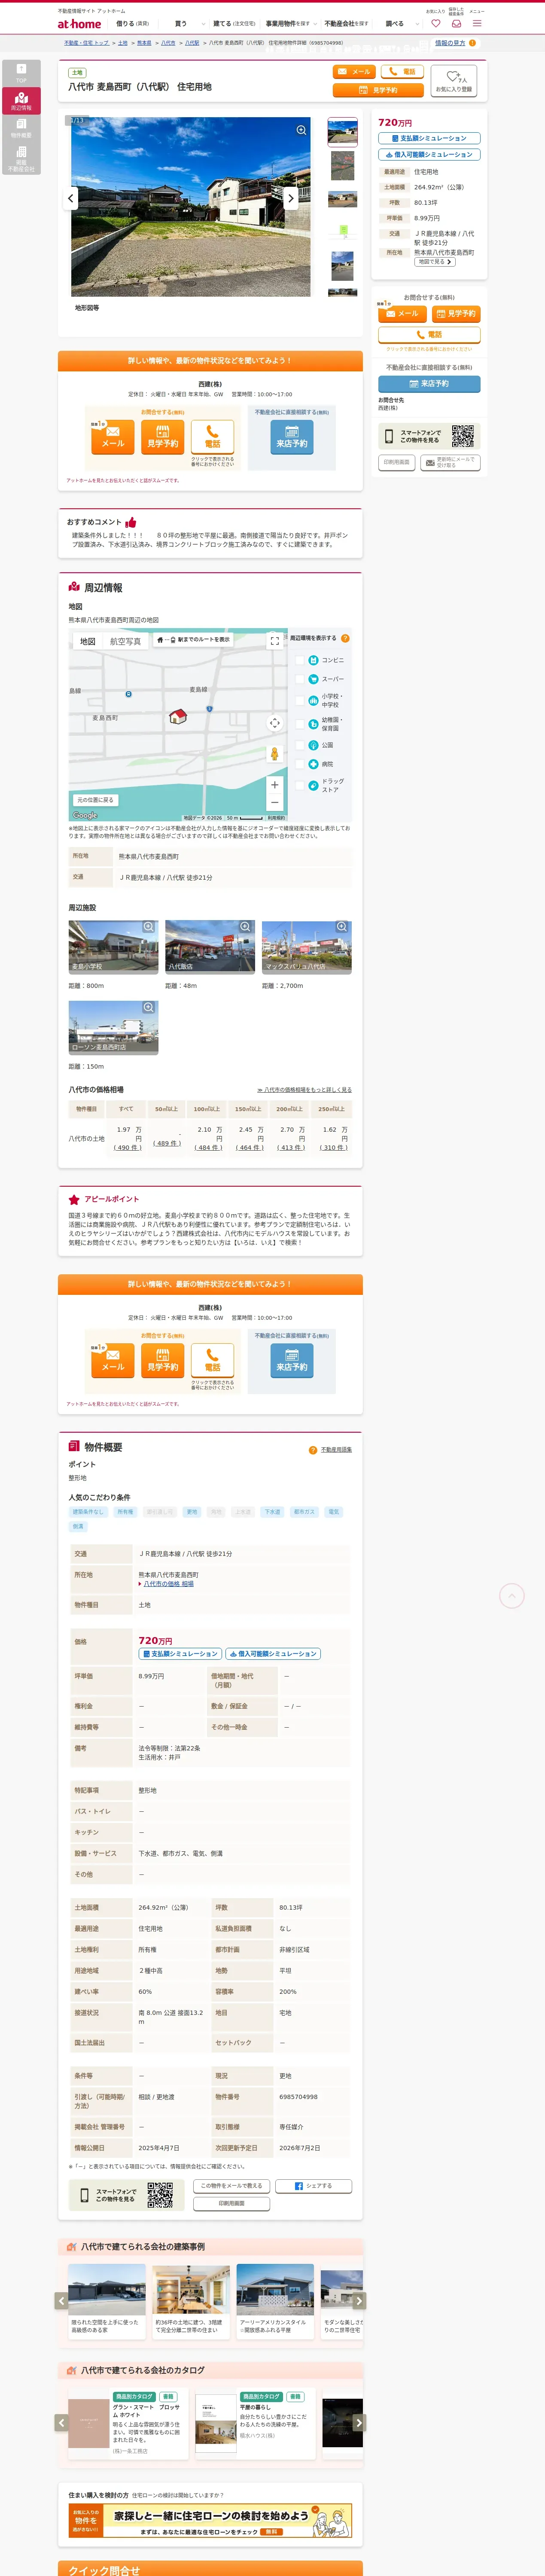Click 地図で見る button in sidebar
Image resolution: width=545 pixels, height=2576 pixels.
coord(435,262)
